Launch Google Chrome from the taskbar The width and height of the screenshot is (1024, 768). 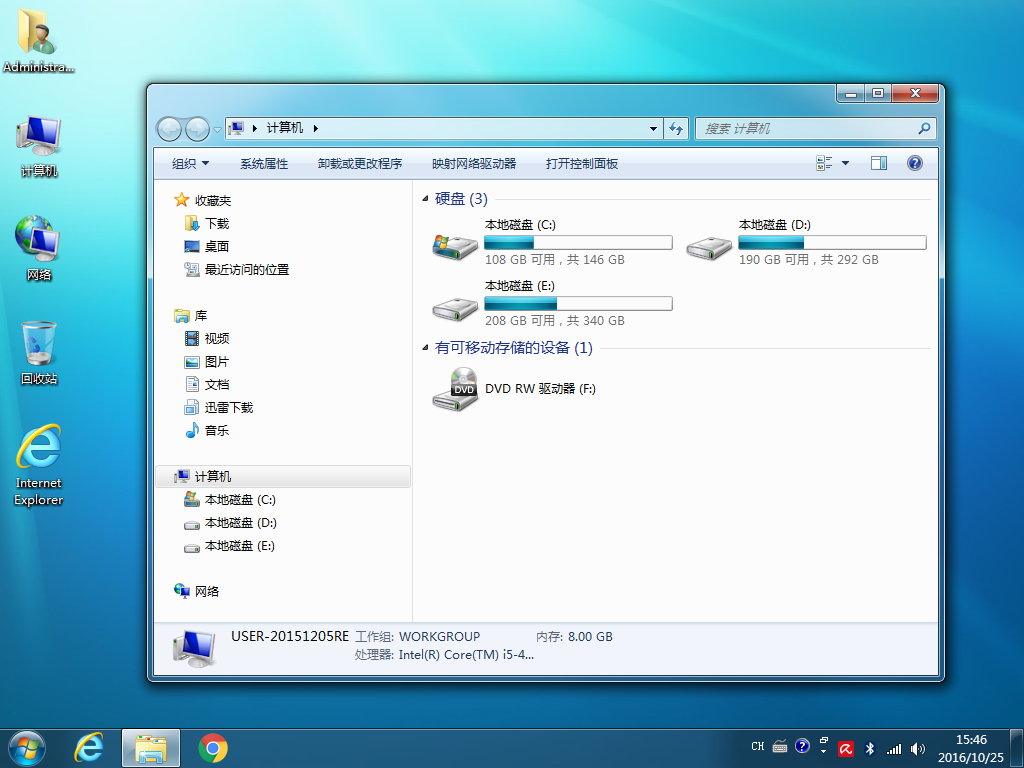pyautogui.click(x=213, y=748)
